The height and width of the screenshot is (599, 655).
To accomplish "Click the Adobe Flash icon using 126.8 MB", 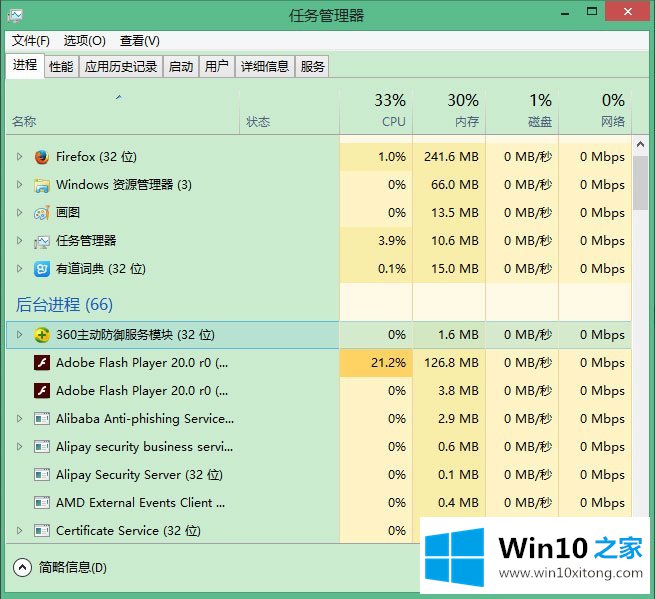I will pyautogui.click(x=42, y=363).
